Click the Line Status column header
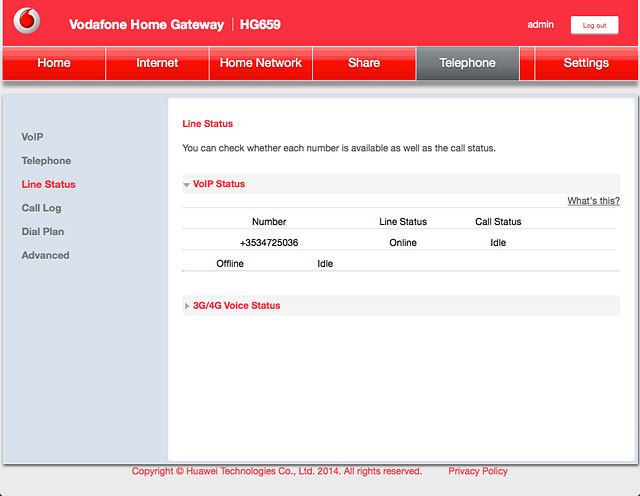The height and width of the screenshot is (496, 640). [403, 222]
